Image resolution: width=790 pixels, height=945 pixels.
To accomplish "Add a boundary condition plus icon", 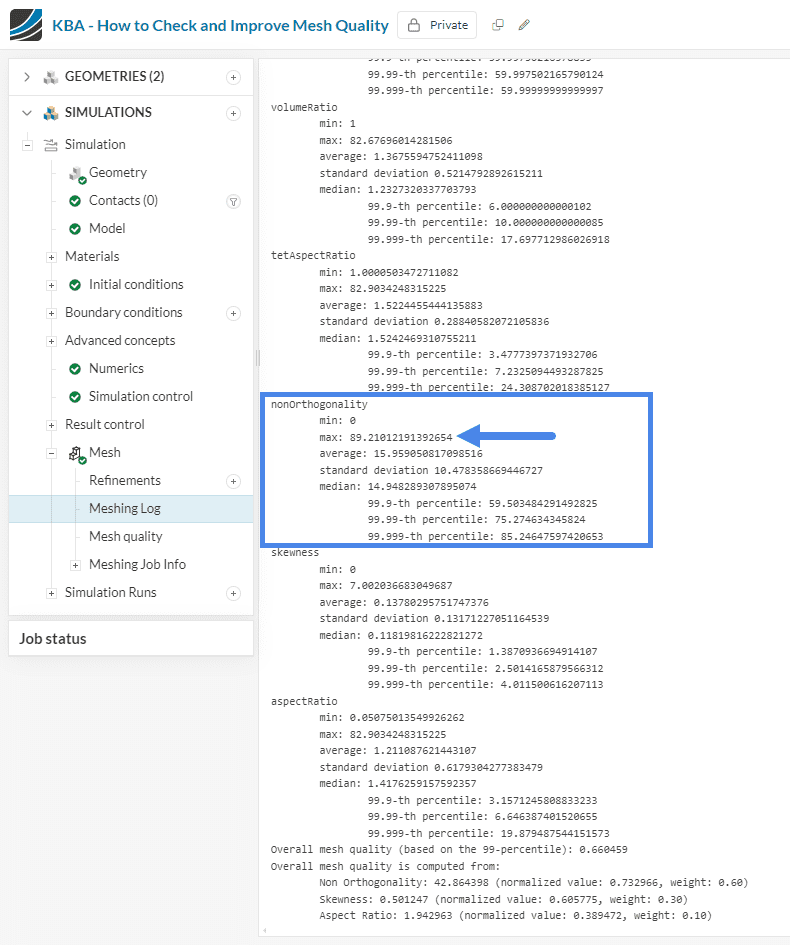I will 233,313.
